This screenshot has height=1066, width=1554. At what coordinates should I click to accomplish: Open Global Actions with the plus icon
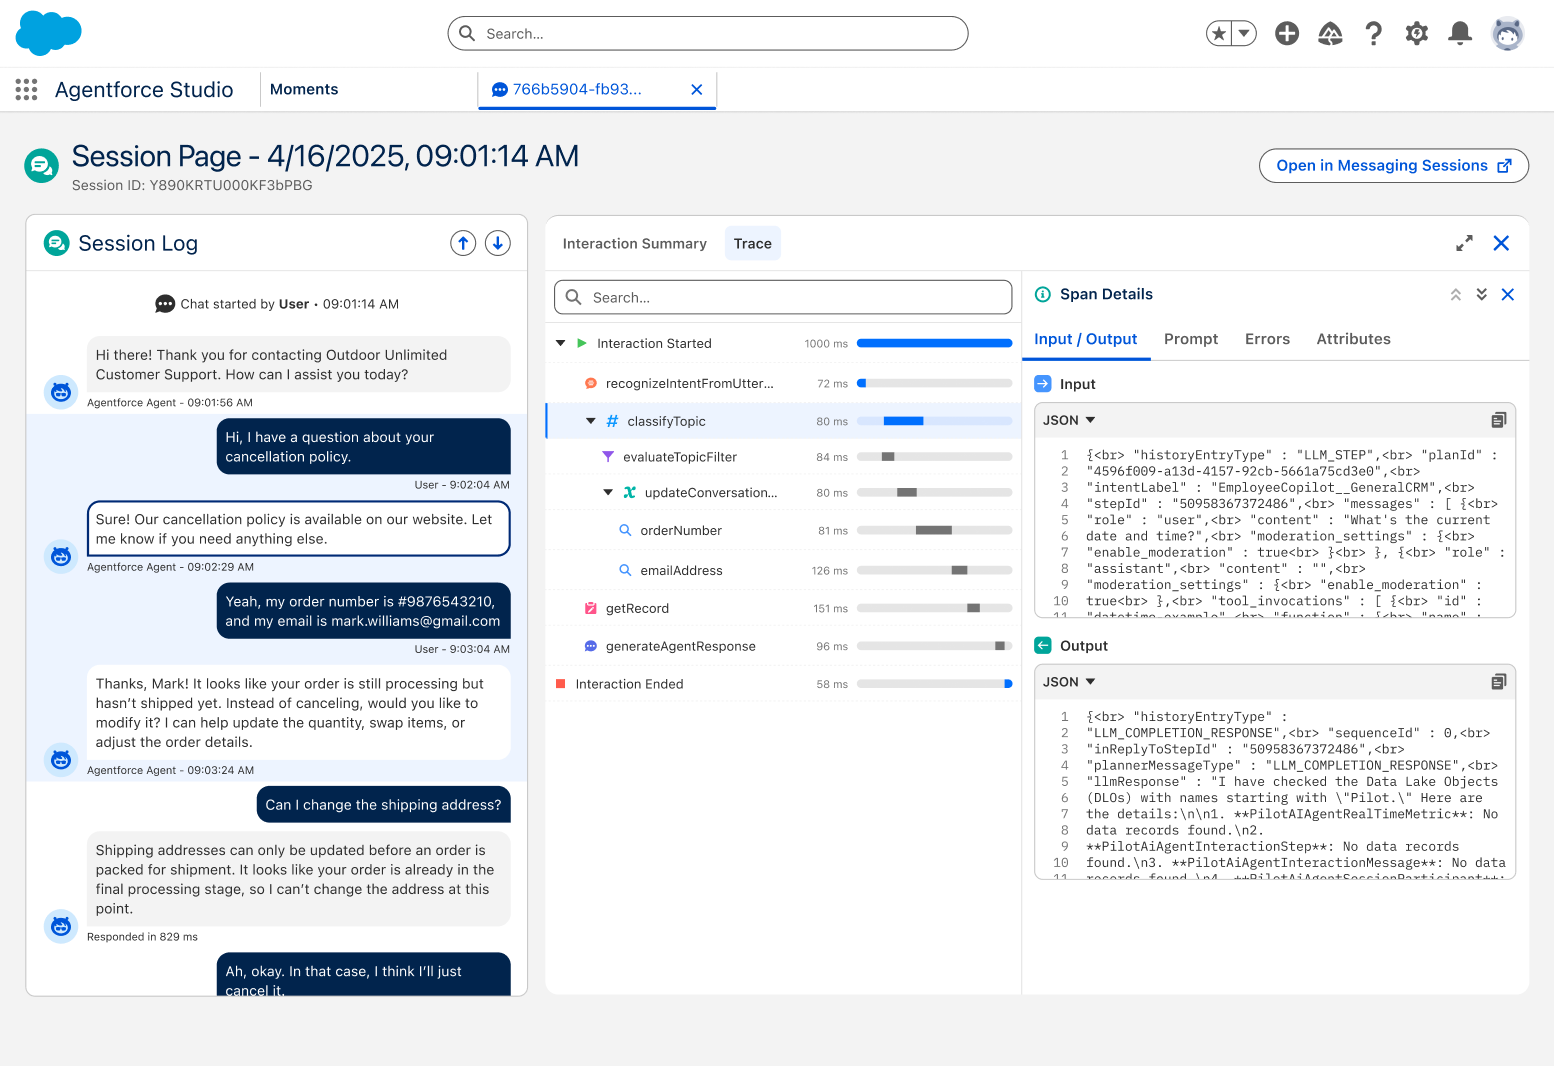point(1286,33)
